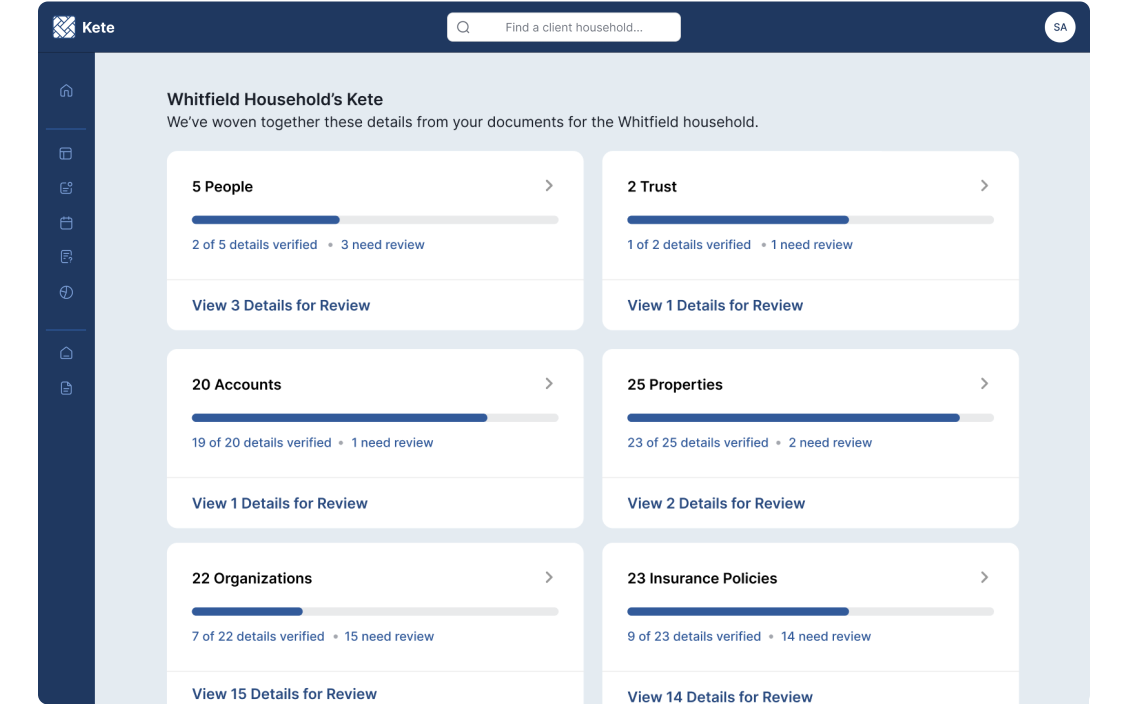Open the notes with notification icon in sidebar
1128x704 pixels.
(x=66, y=188)
